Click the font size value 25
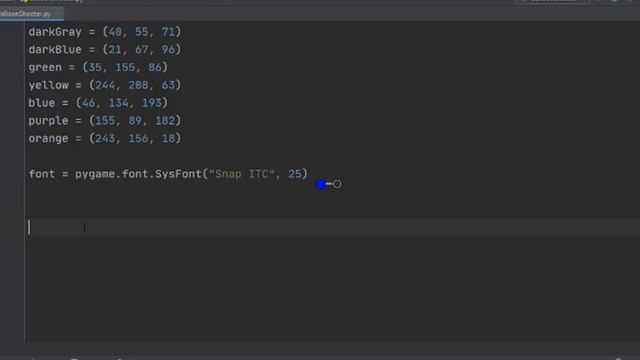 coord(295,174)
